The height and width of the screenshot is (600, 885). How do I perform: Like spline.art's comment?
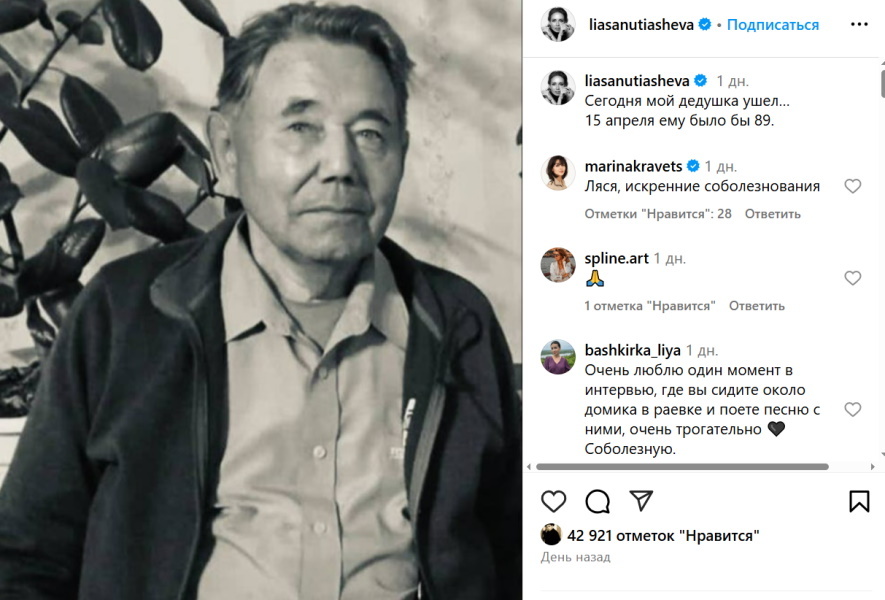[x=852, y=278]
